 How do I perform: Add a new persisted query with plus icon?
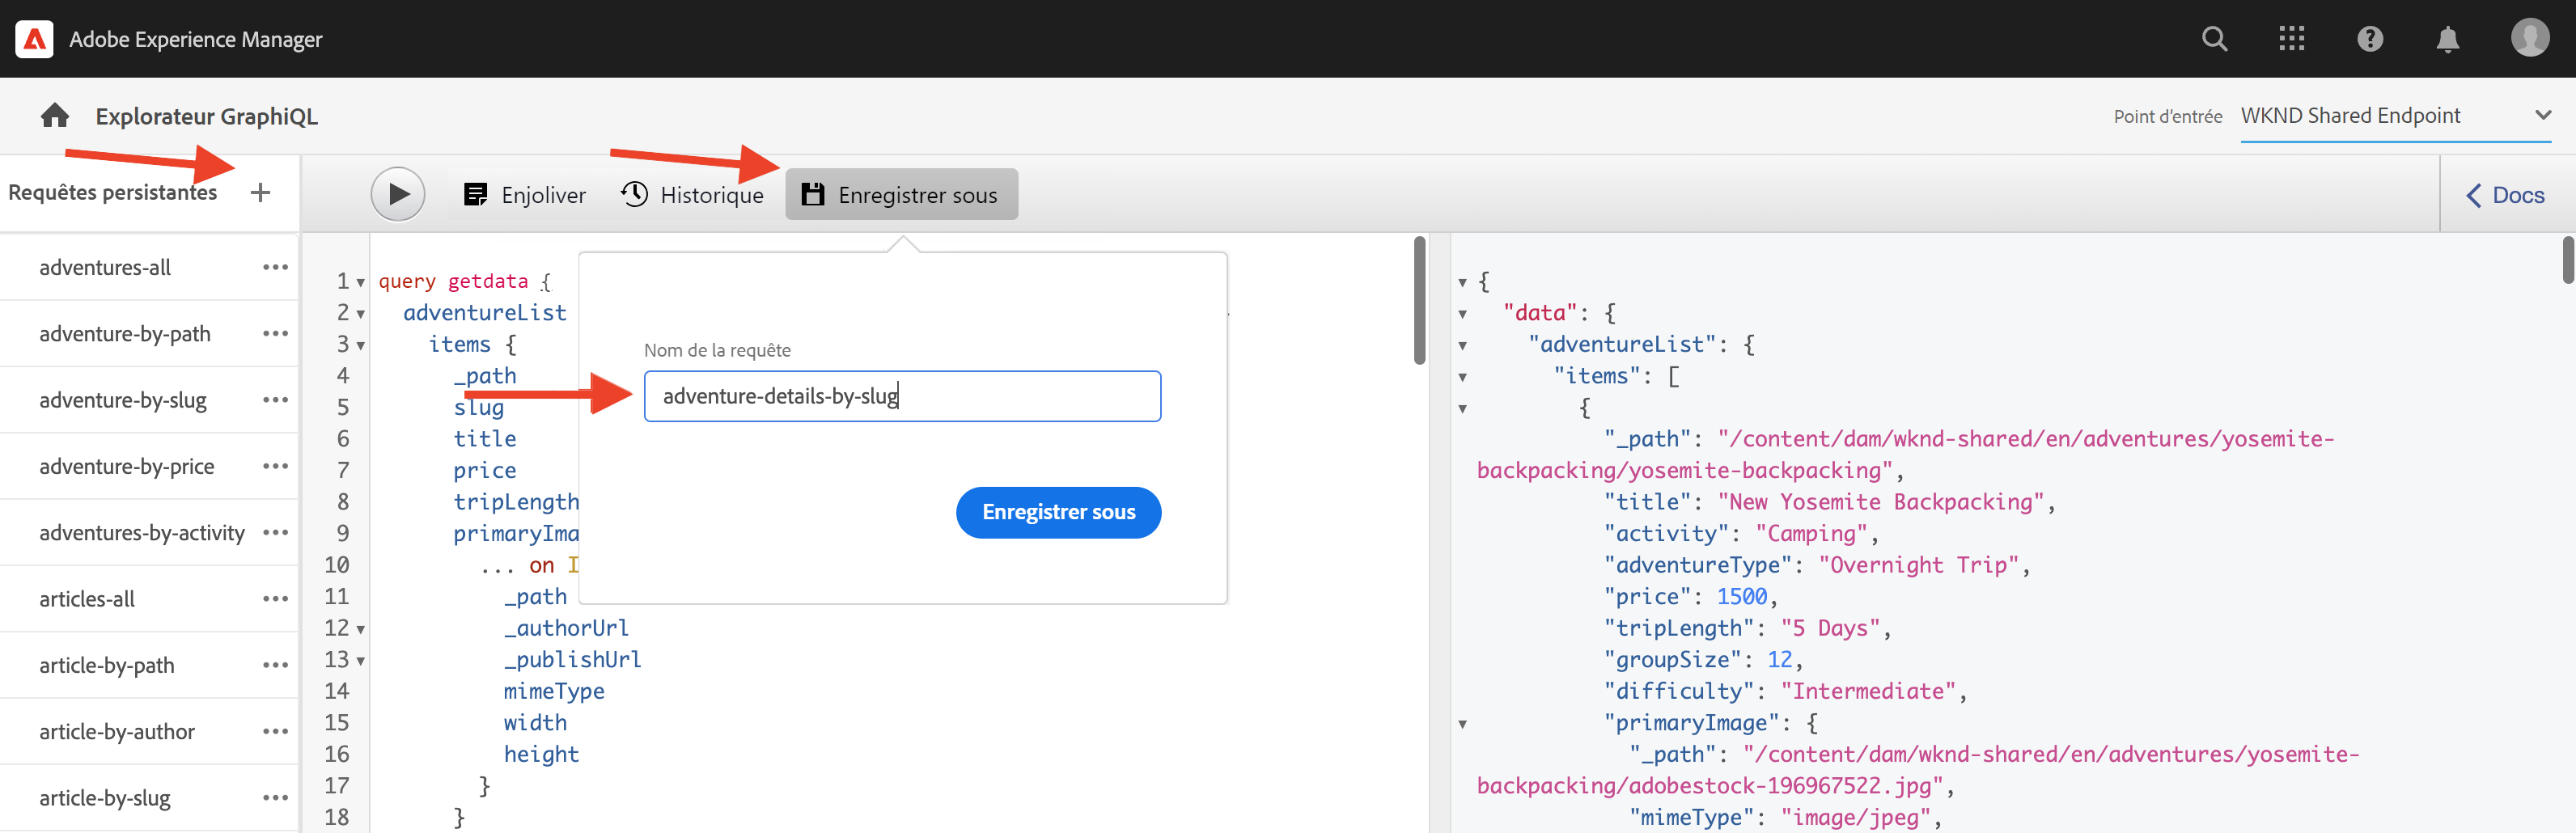tap(260, 192)
